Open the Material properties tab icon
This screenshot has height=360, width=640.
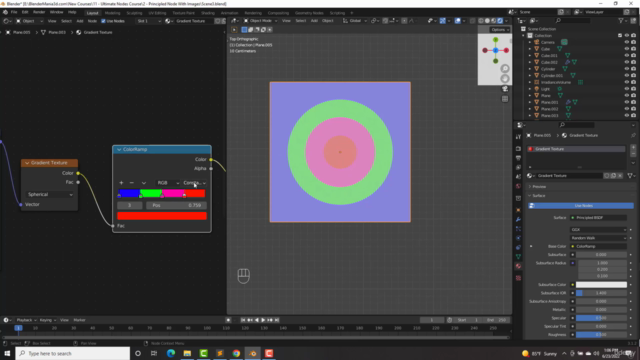(x=518, y=266)
